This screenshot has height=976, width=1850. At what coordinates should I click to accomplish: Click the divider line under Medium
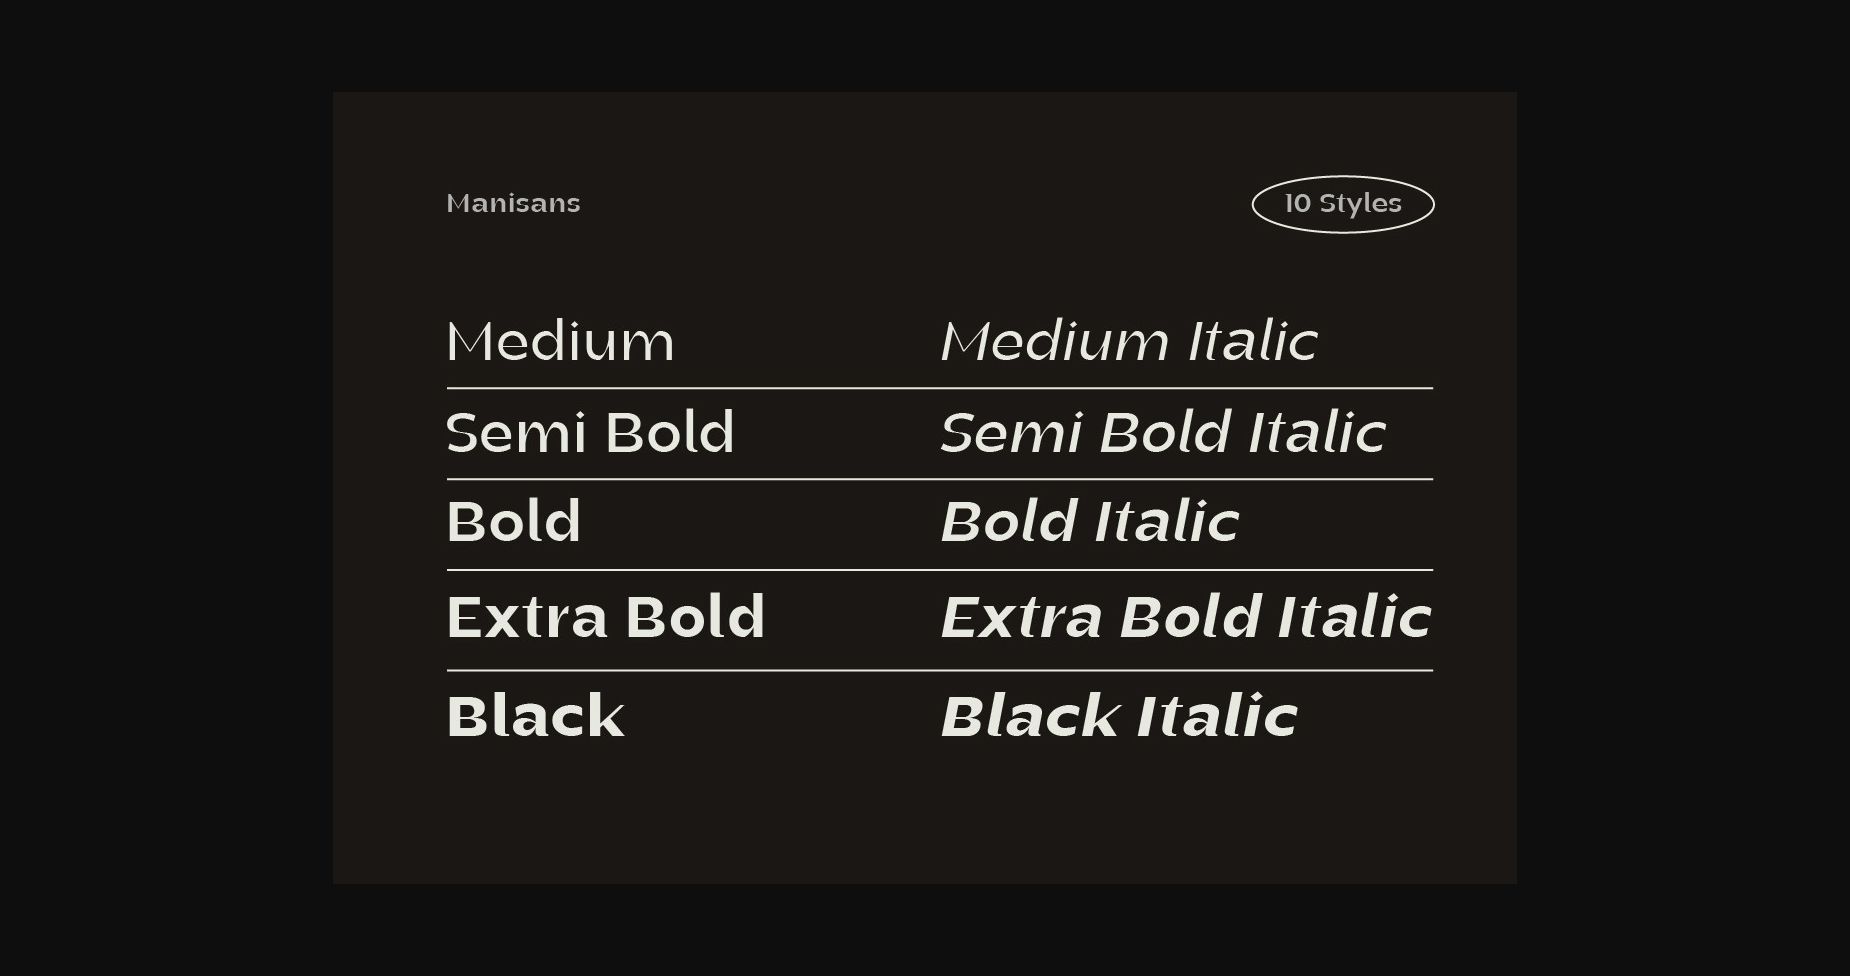tap(940, 388)
